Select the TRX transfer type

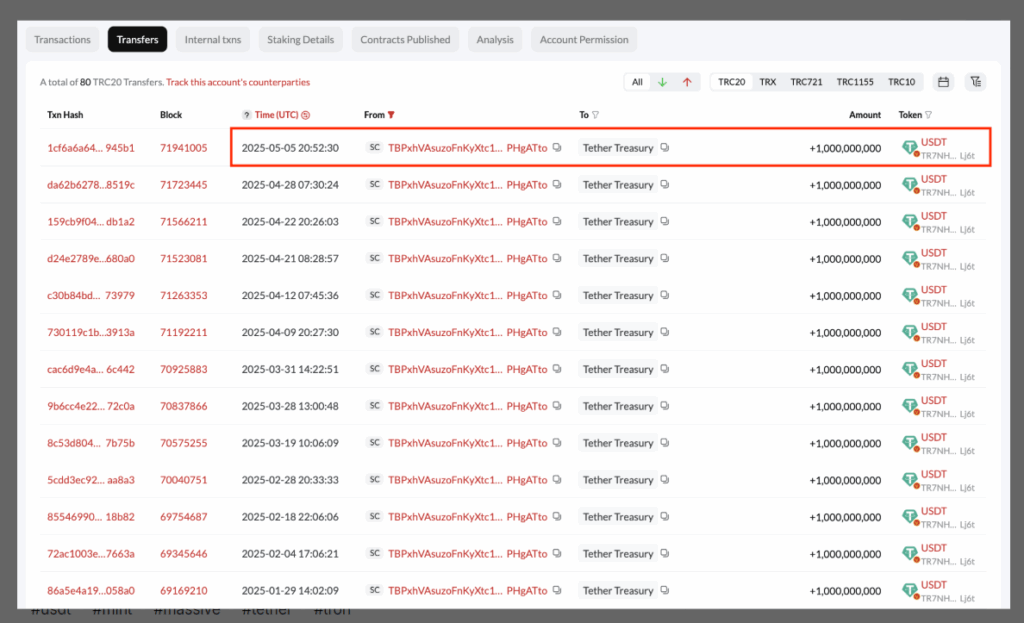pos(767,82)
